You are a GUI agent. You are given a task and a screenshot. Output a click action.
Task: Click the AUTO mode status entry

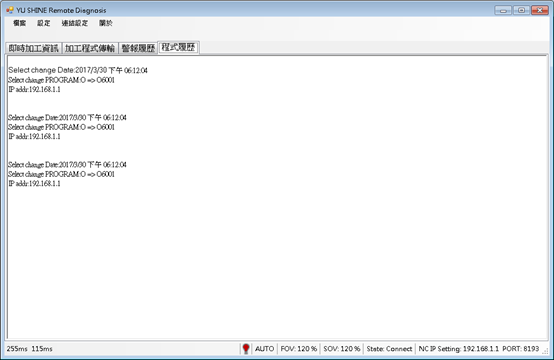(x=264, y=349)
